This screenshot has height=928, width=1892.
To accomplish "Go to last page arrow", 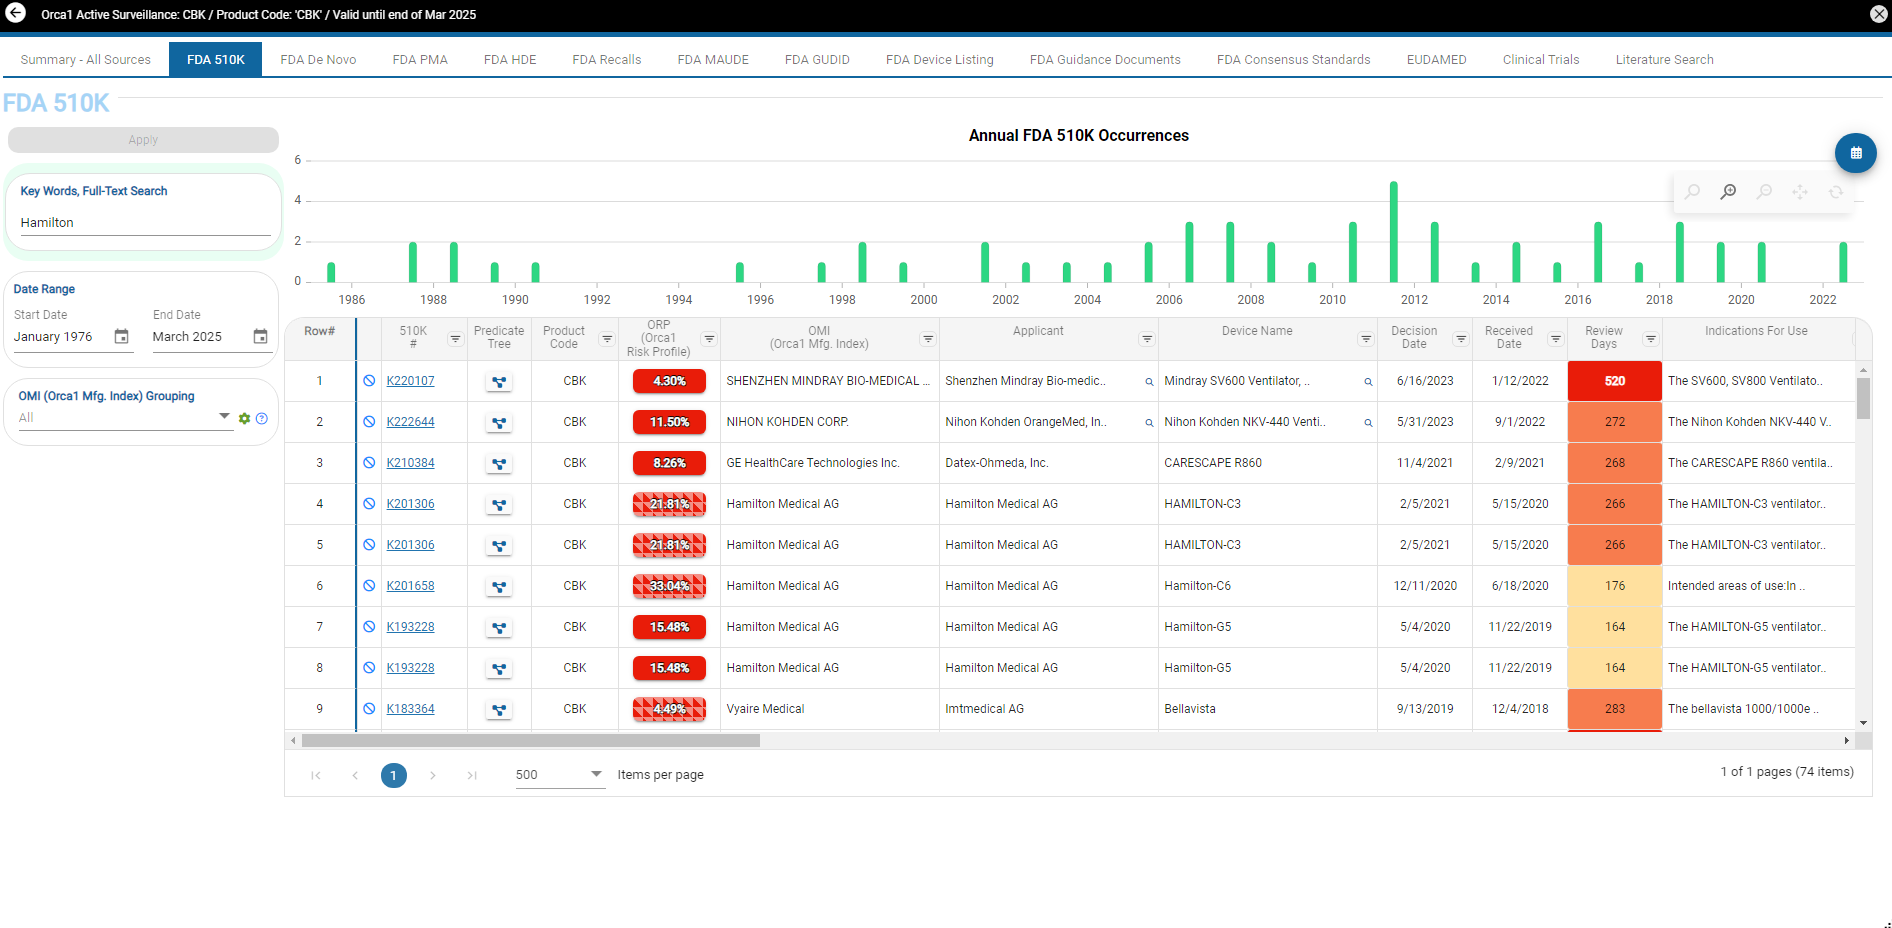I will pos(472,775).
